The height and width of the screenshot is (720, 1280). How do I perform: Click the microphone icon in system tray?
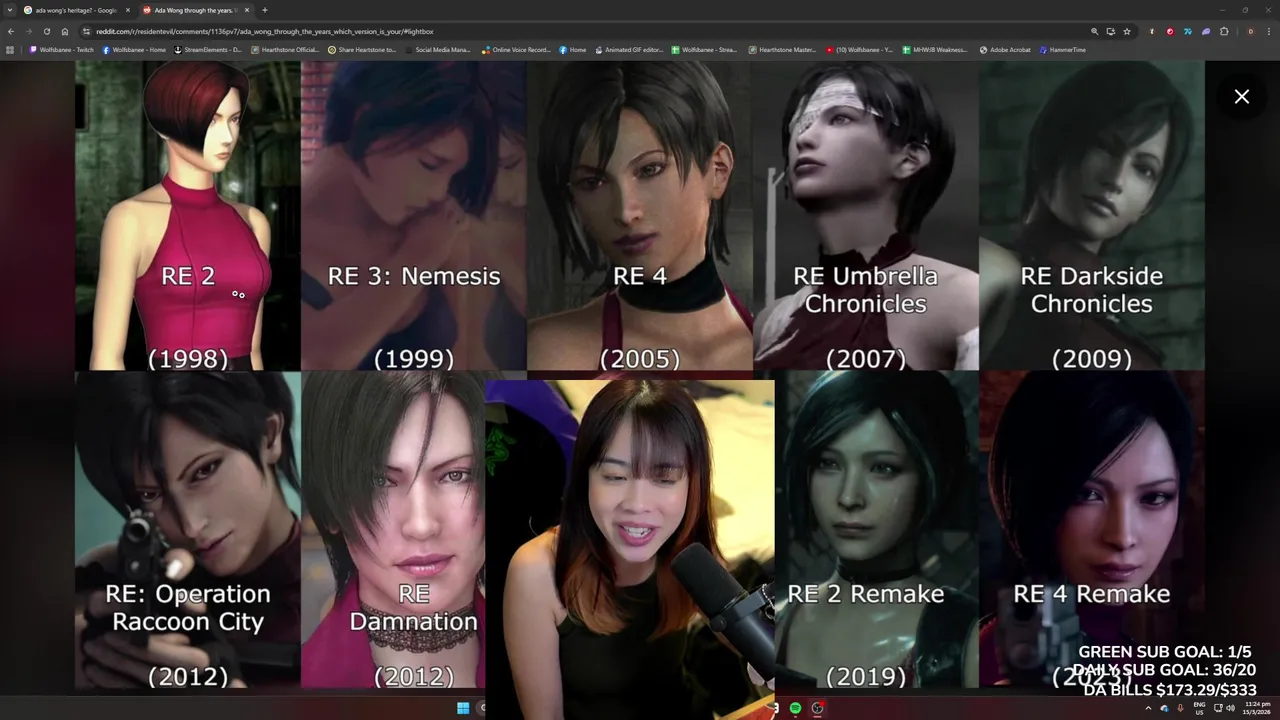tap(1181, 708)
